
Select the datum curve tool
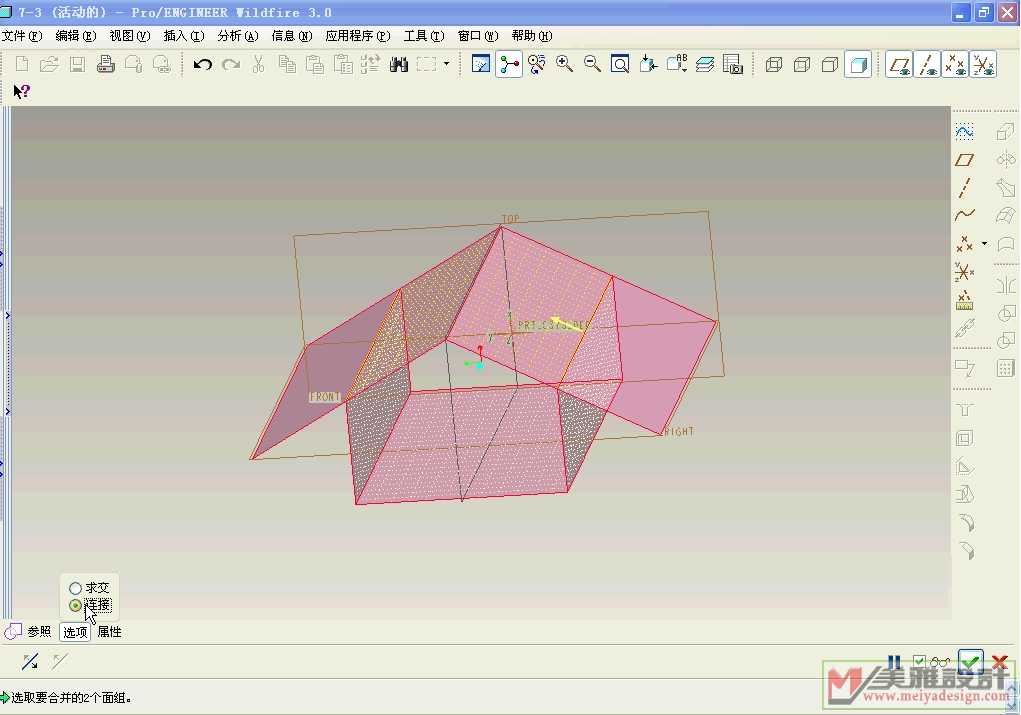click(964, 214)
